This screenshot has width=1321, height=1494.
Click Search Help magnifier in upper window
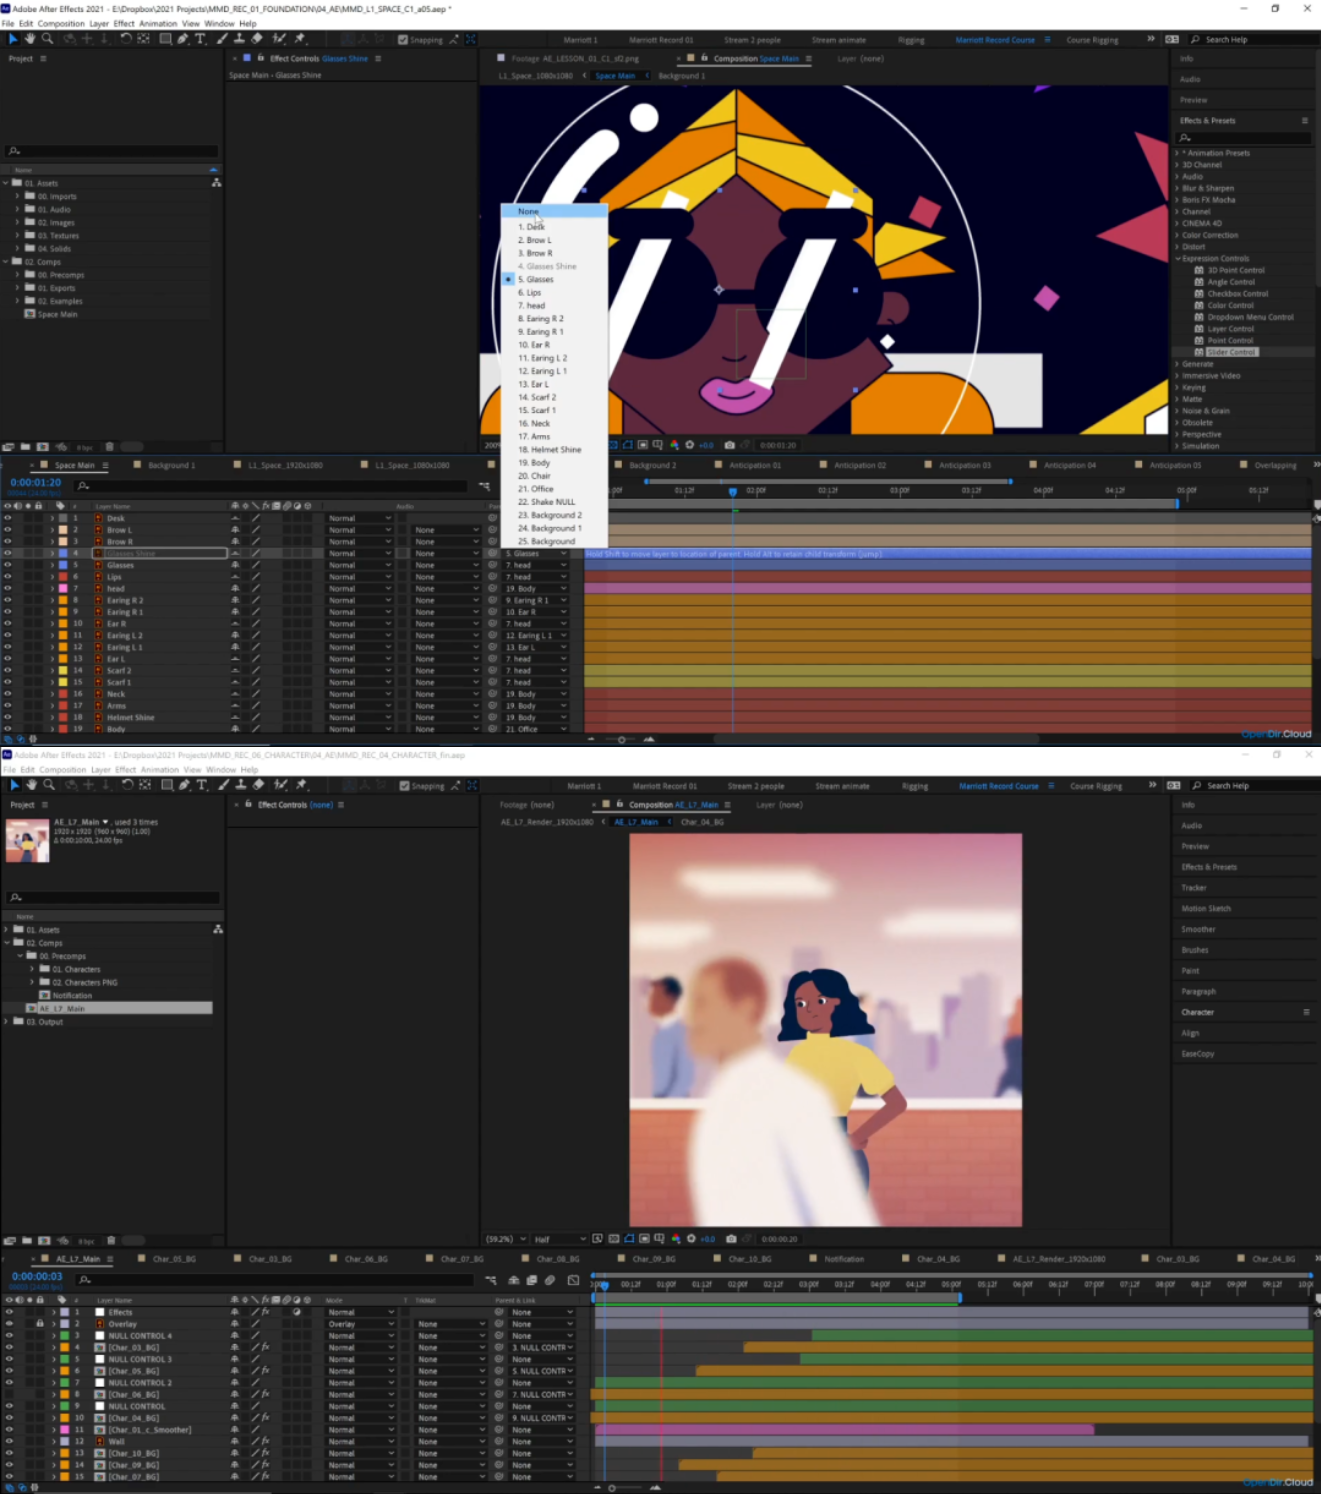[1195, 39]
